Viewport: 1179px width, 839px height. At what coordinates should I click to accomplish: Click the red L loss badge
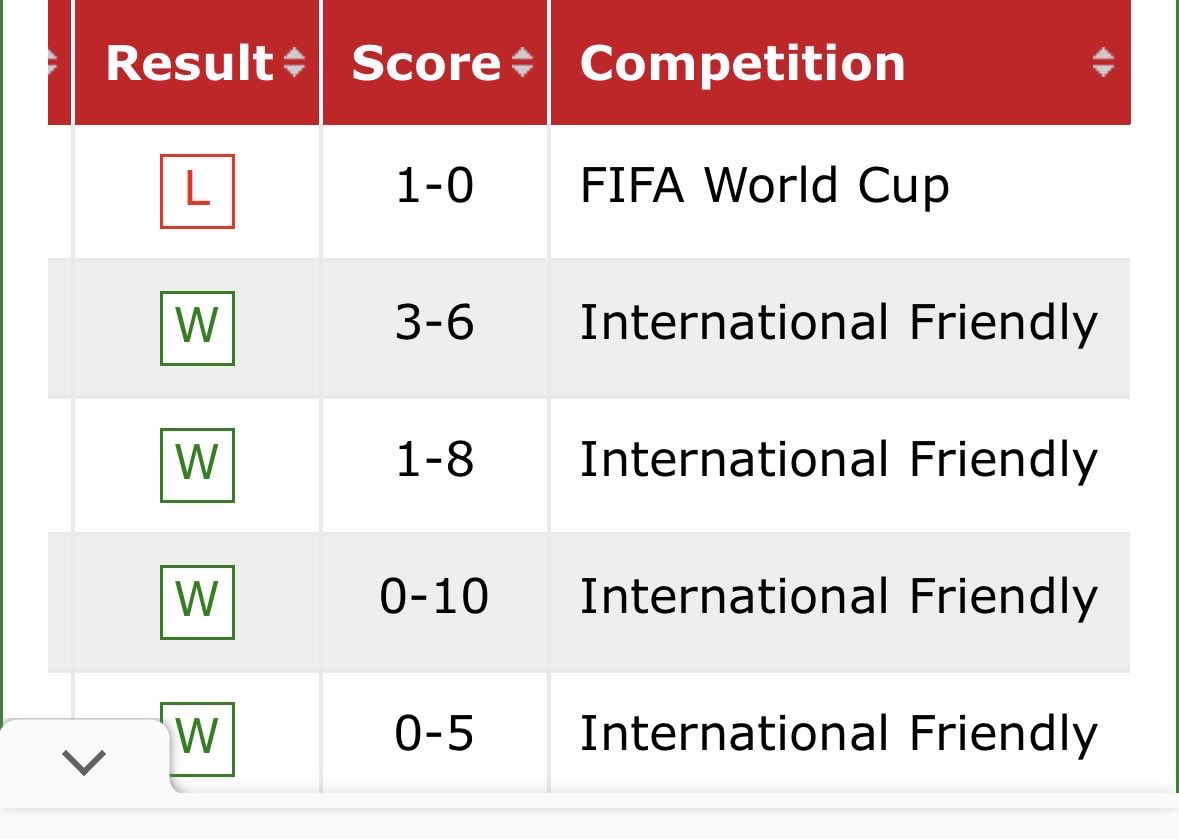[x=198, y=191]
